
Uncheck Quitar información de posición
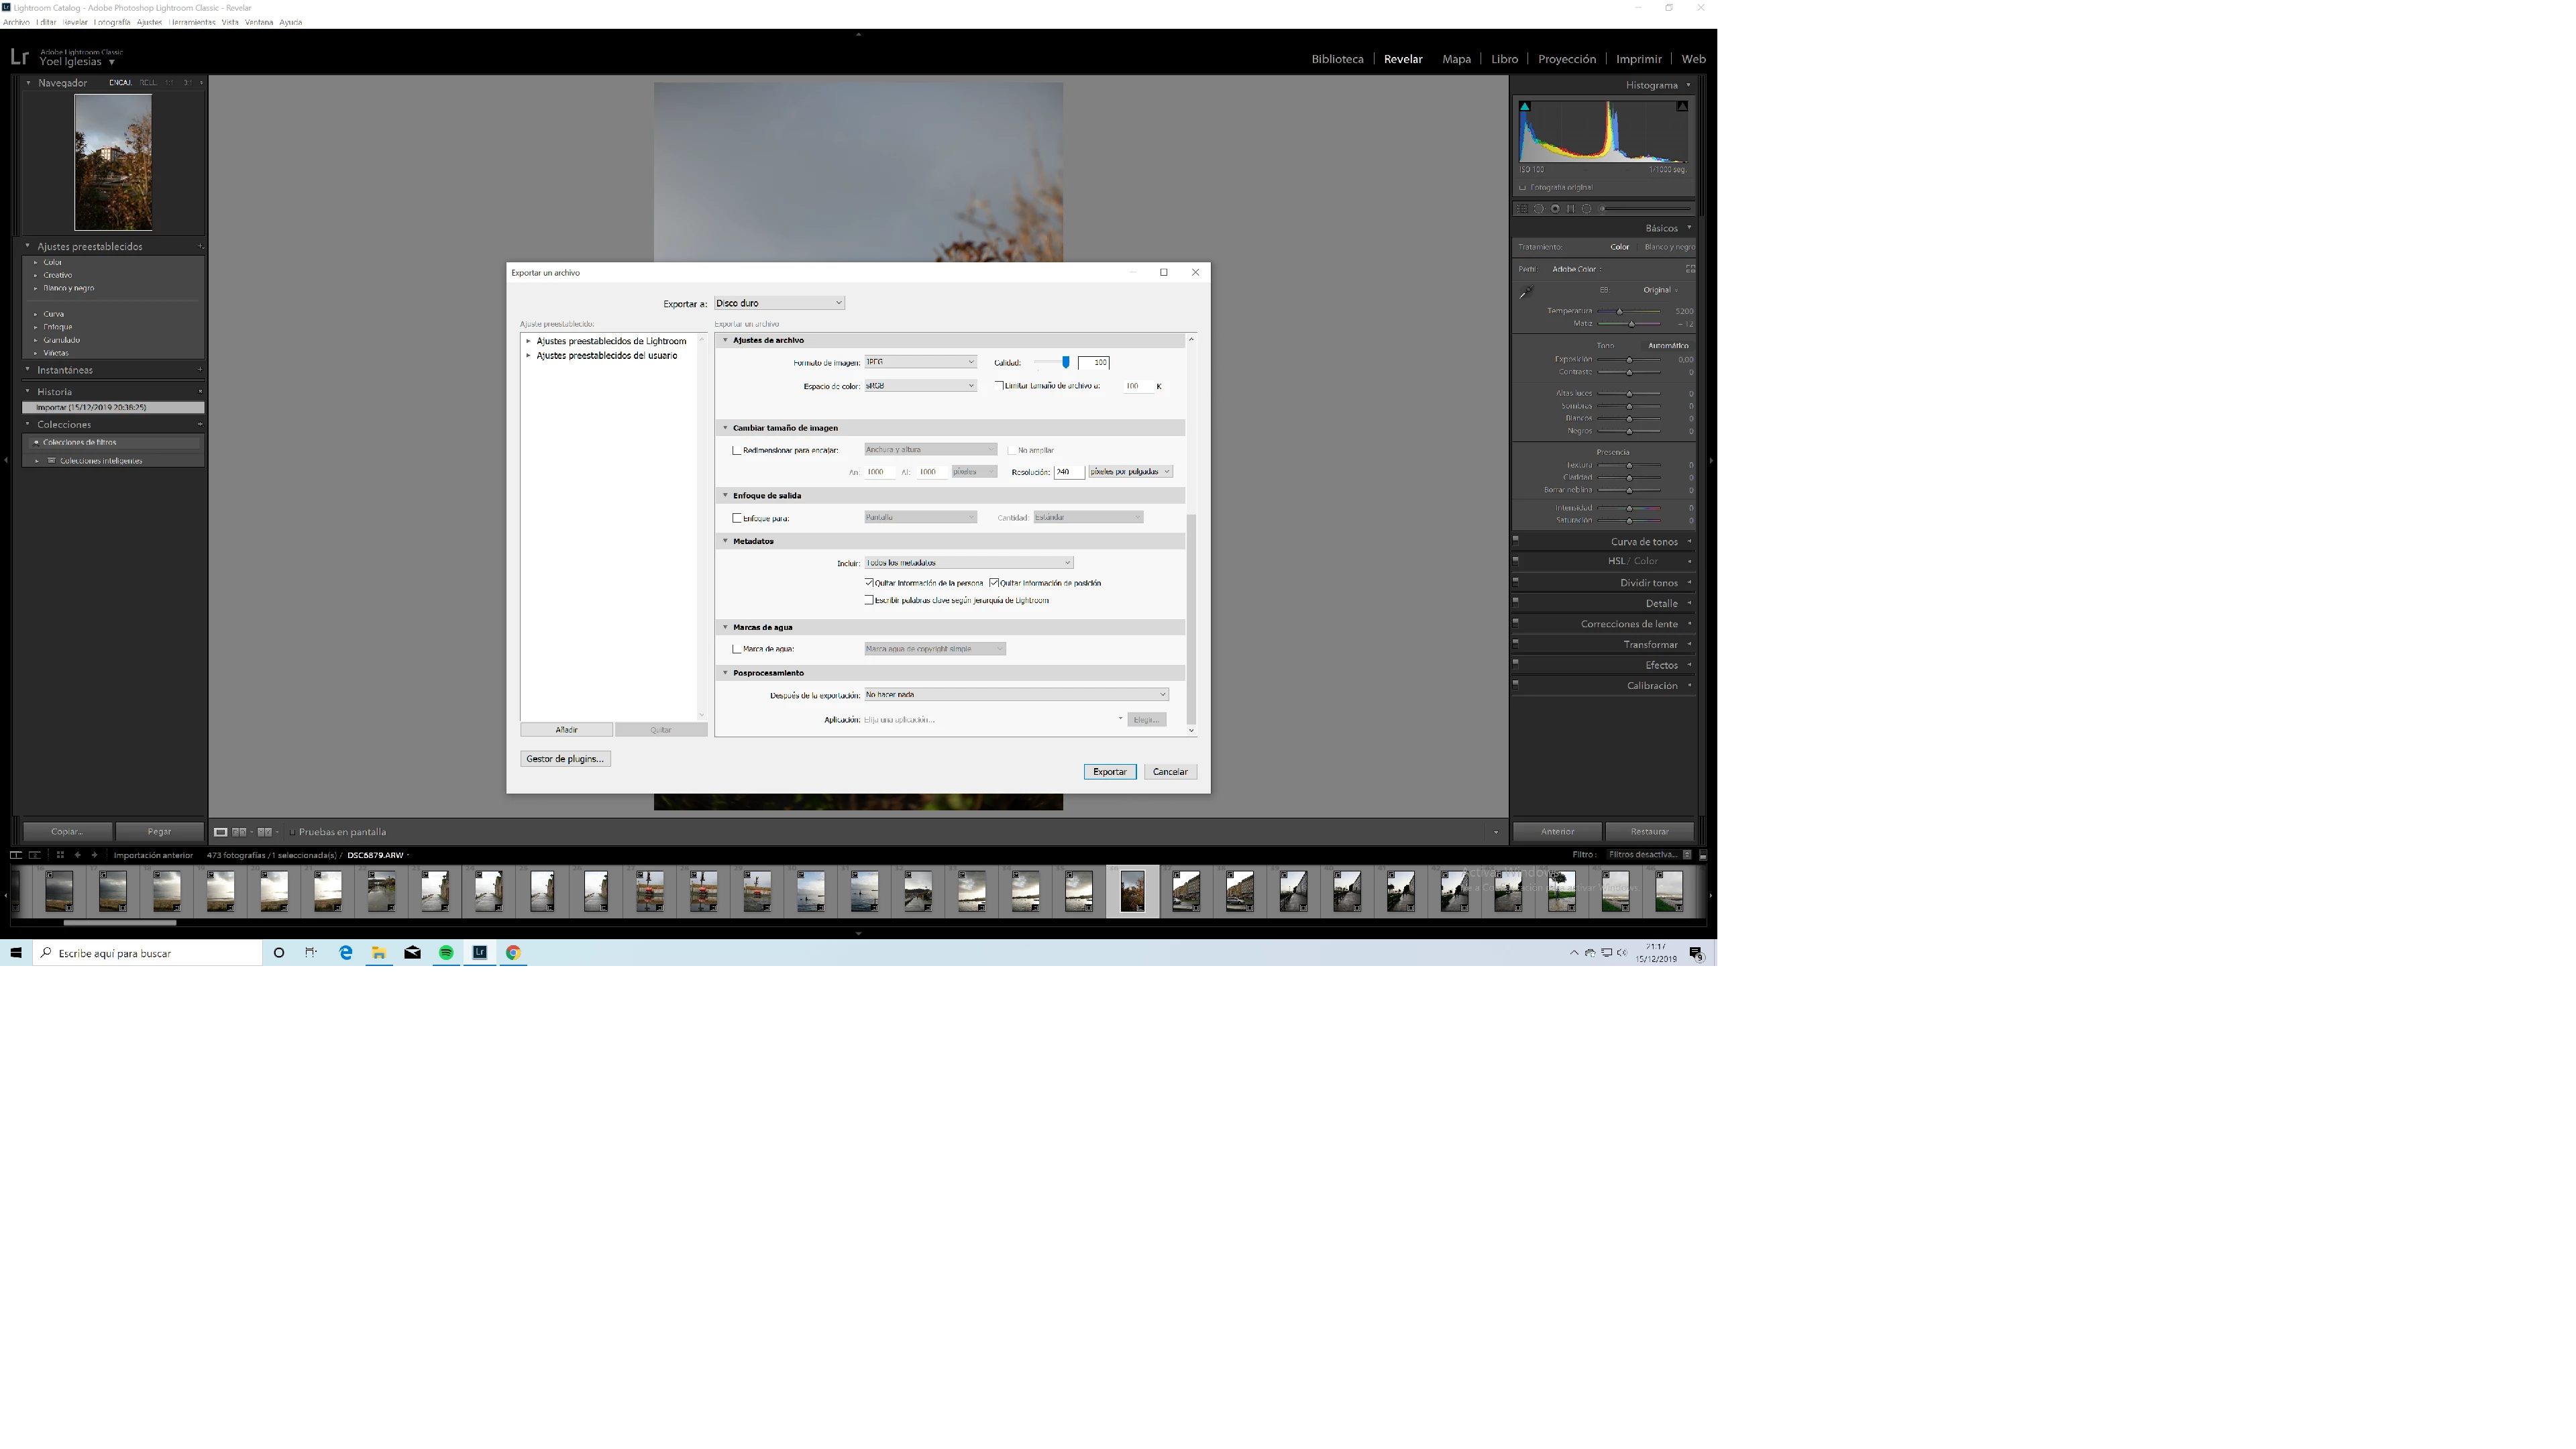pos(994,583)
